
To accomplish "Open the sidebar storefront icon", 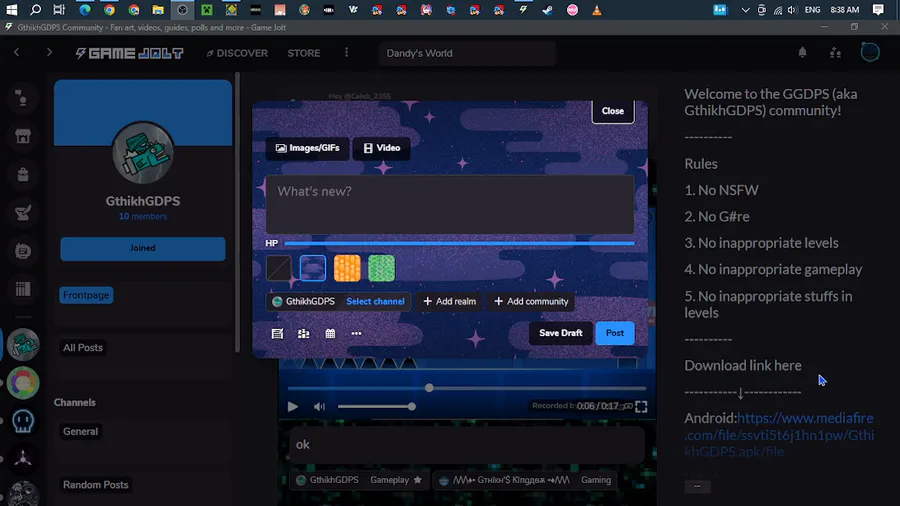I will [x=22, y=137].
